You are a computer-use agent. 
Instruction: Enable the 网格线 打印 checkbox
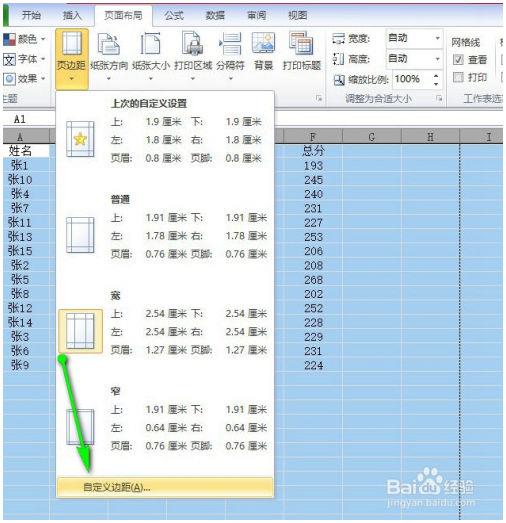(x=458, y=77)
